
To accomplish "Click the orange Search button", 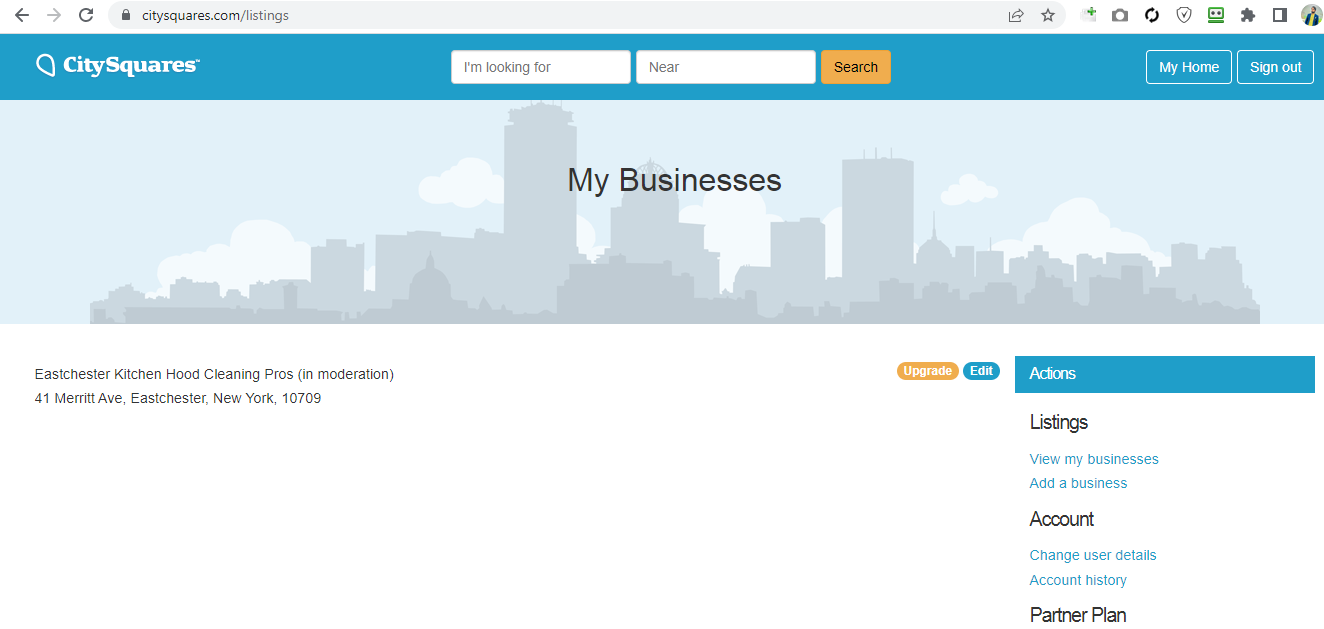I will coord(856,67).
